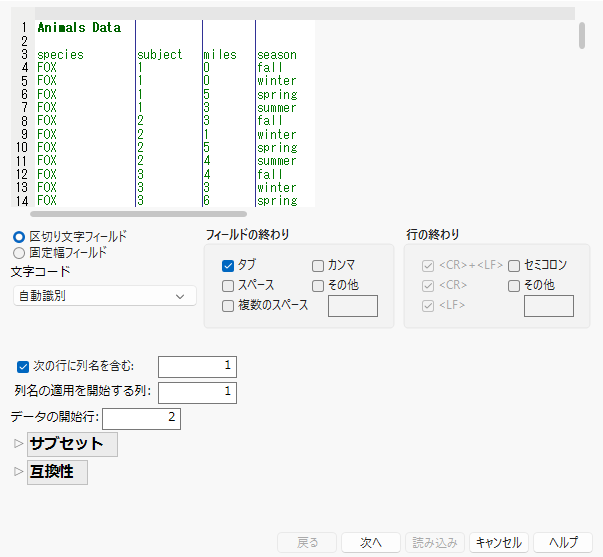
Task: Toggle 次の行に列名を含む checkbox
Action: [23, 367]
